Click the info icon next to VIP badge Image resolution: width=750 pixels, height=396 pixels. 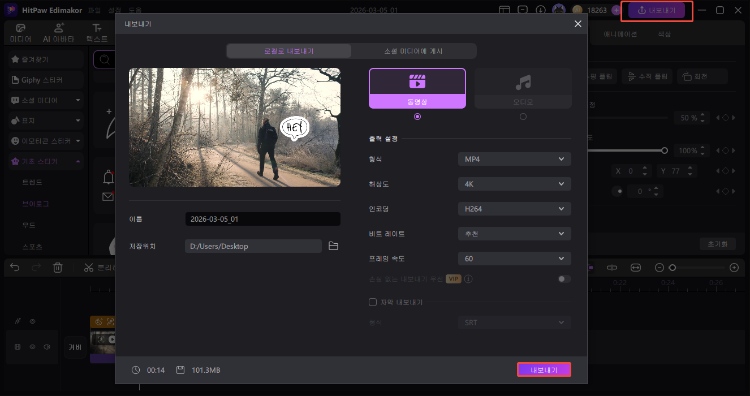(x=468, y=279)
